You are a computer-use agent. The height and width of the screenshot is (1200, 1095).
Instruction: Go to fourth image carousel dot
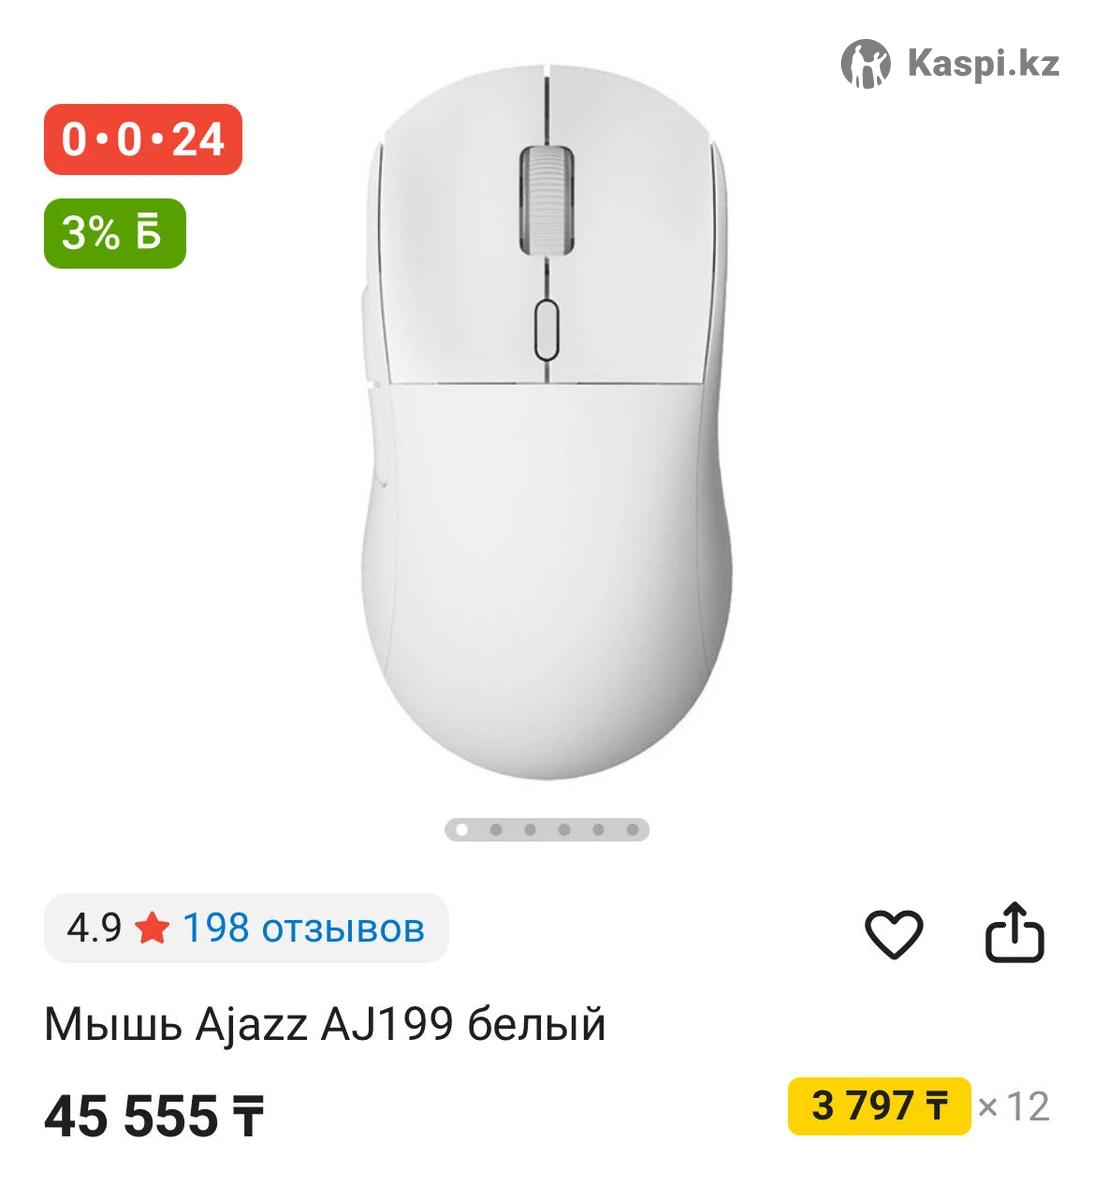(x=564, y=830)
